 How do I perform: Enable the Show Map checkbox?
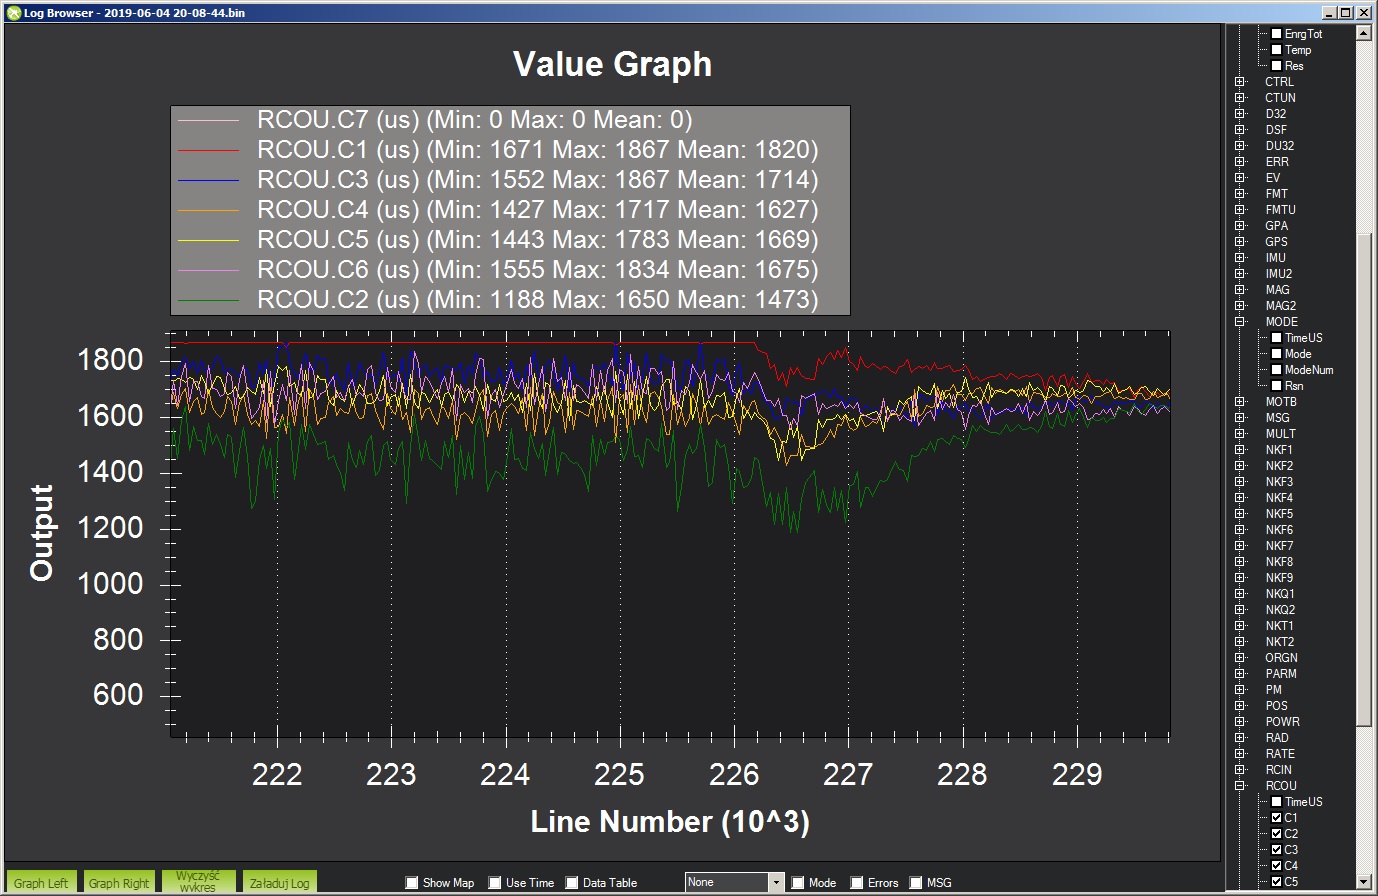tap(412, 882)
